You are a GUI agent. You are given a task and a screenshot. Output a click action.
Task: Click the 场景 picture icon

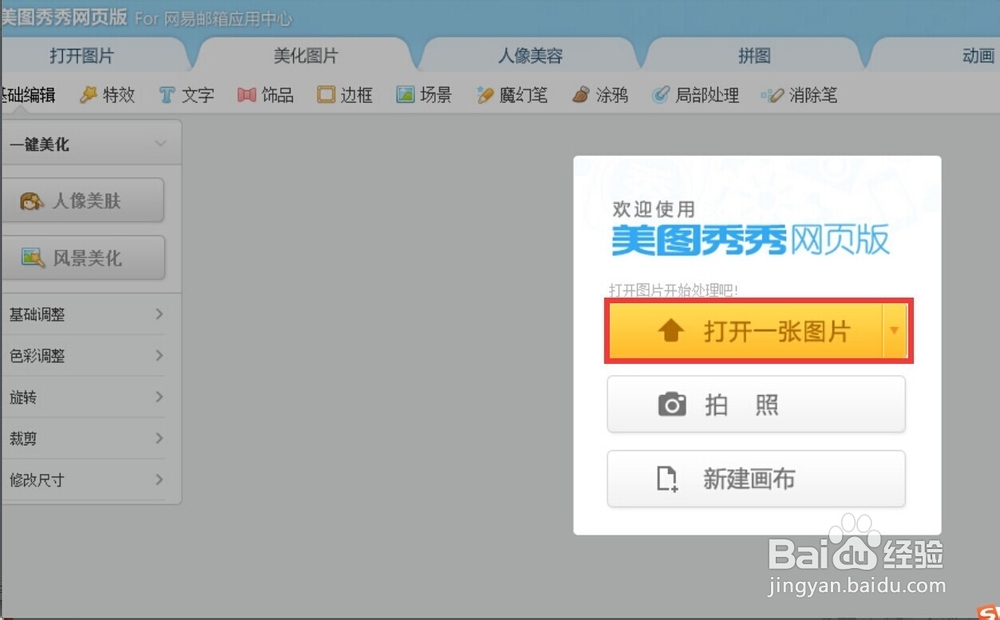405,95
